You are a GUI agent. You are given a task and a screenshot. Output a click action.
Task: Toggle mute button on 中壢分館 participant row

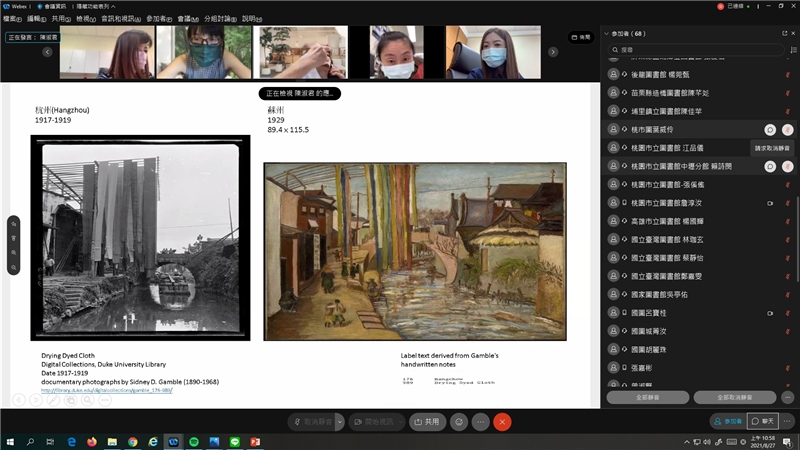click(x=788, y=166)
